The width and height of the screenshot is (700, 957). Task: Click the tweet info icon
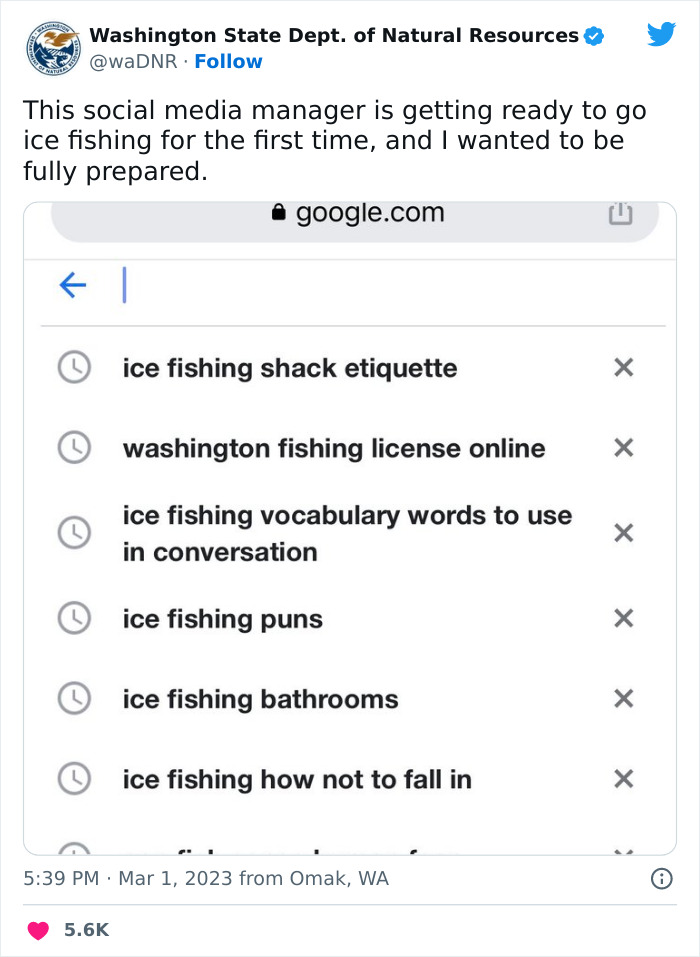coord(661,879)
